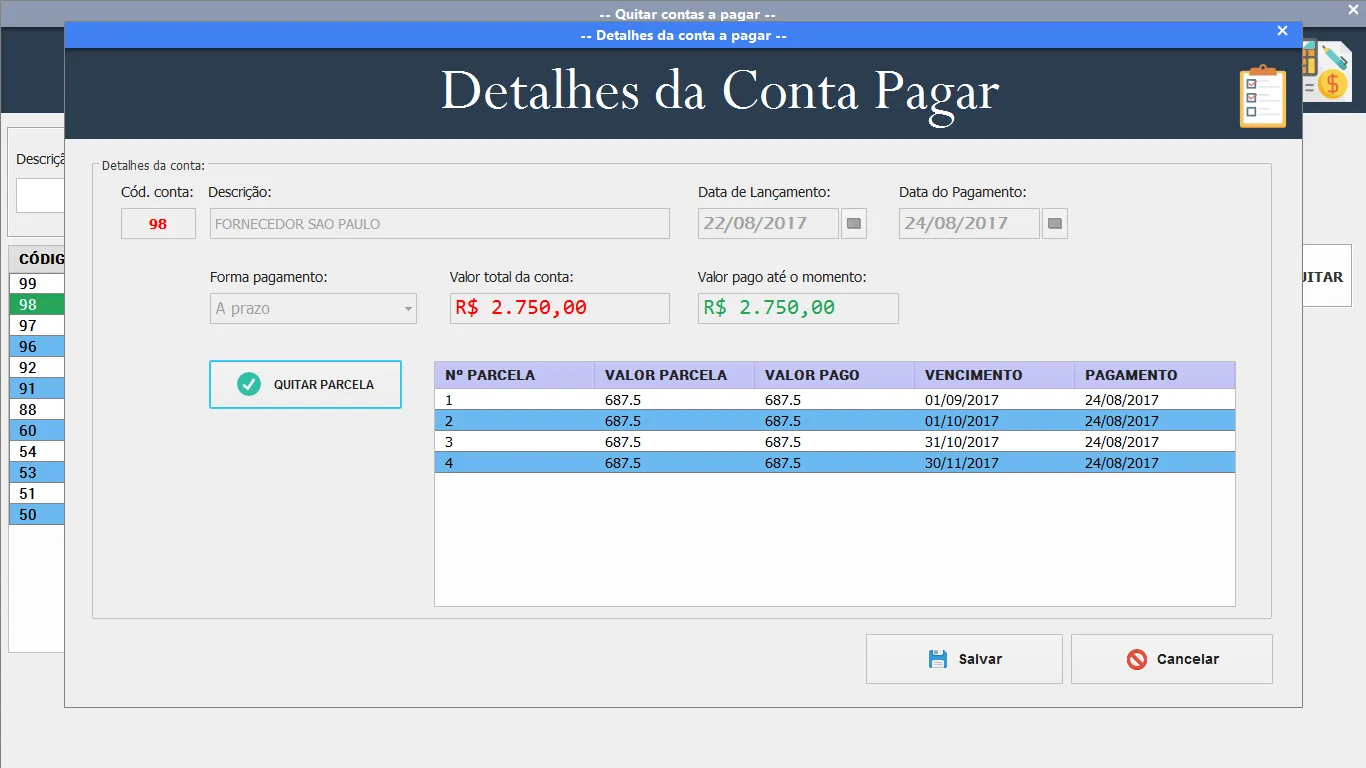Click the floppy disk icon on Salvar

937,659
